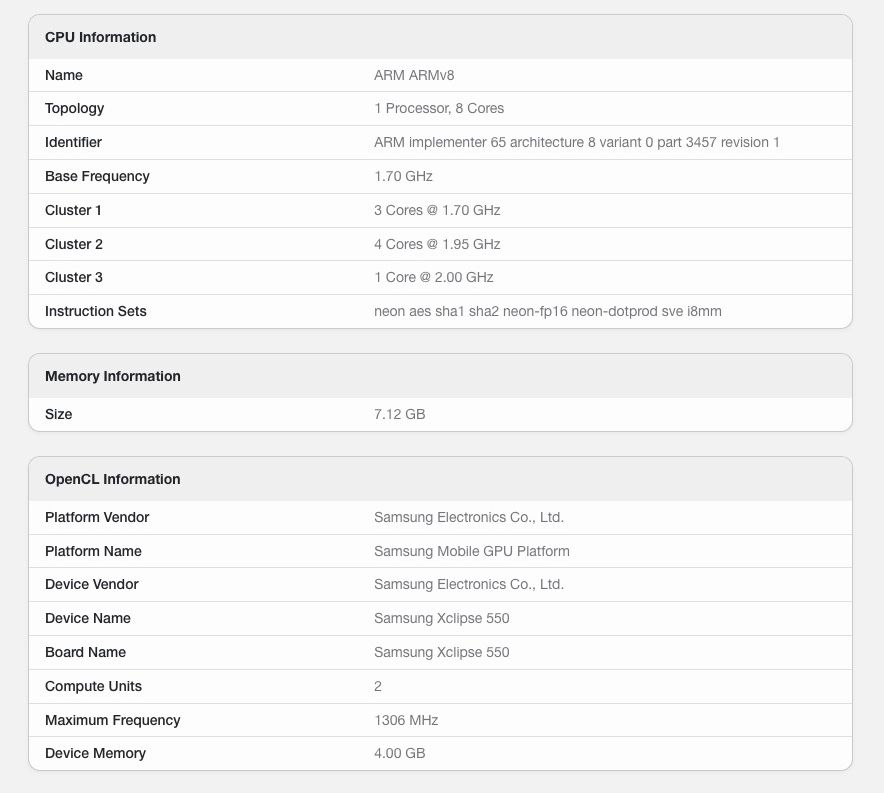The image size is (884, 793).
Task: Click the Device Memory label
Action: click(x=95, y=754)
